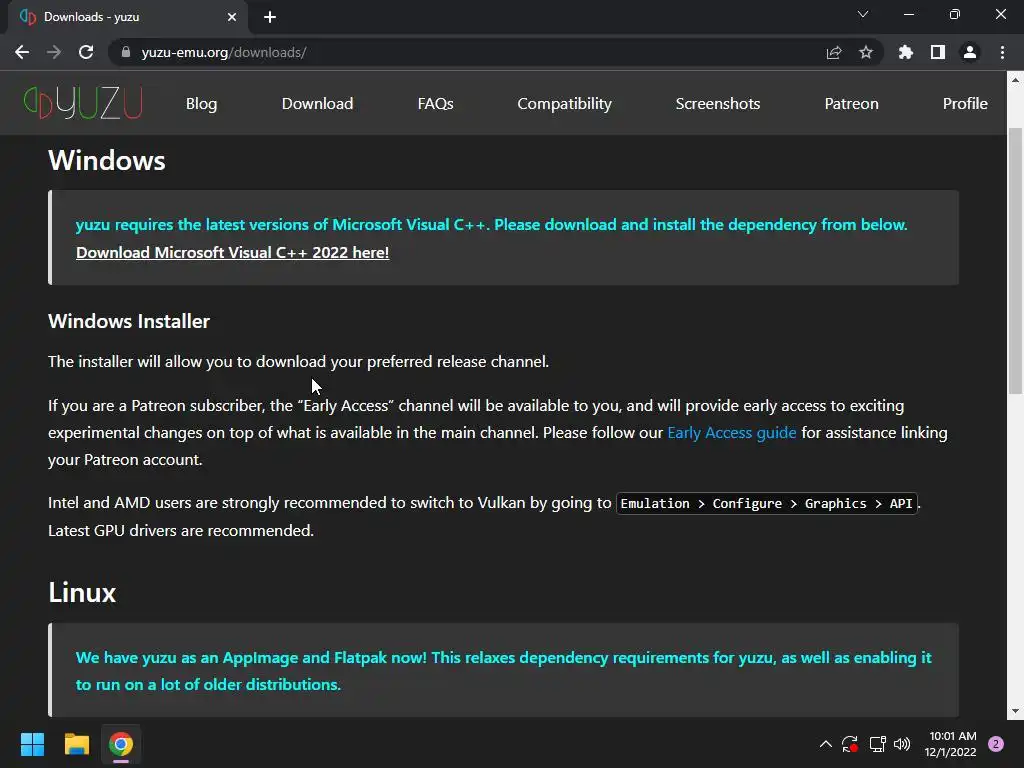Open the Chrome extensions puzzle icon

tap(906, 52)
